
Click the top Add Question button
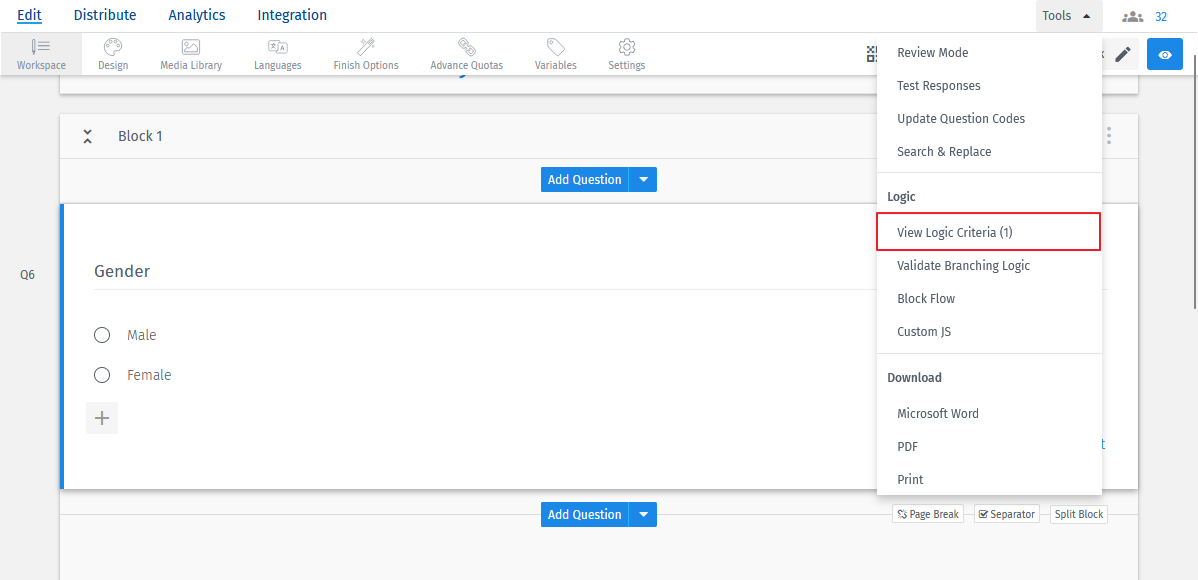(584, 180)
